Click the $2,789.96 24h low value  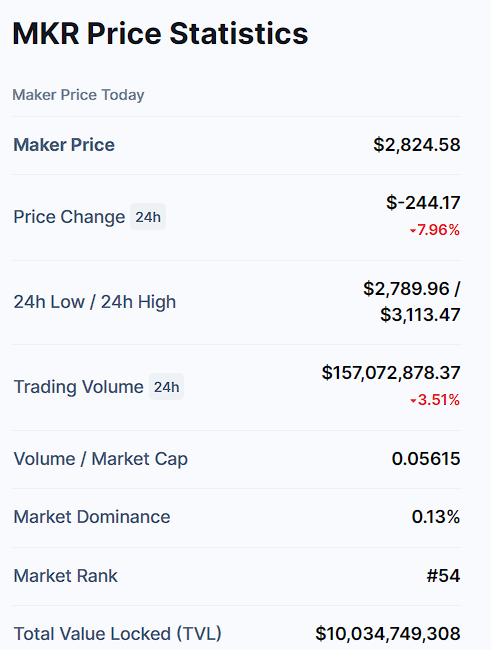pos(406,289)
